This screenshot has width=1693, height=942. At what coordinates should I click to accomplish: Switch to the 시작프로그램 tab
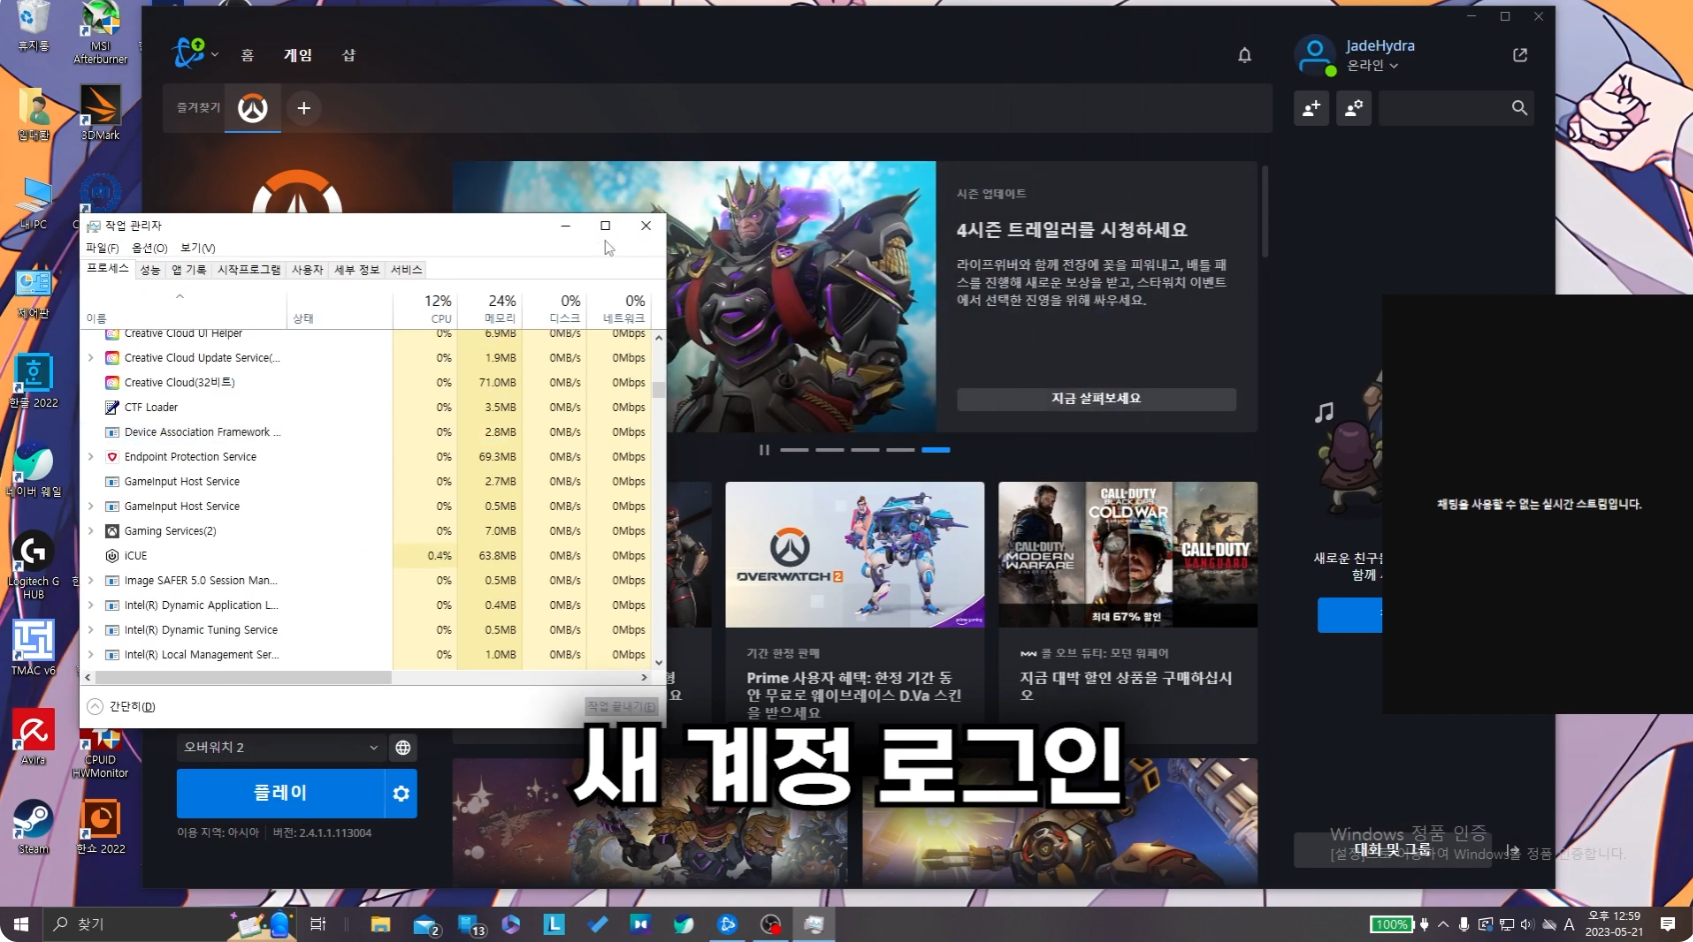pos(249,270)
